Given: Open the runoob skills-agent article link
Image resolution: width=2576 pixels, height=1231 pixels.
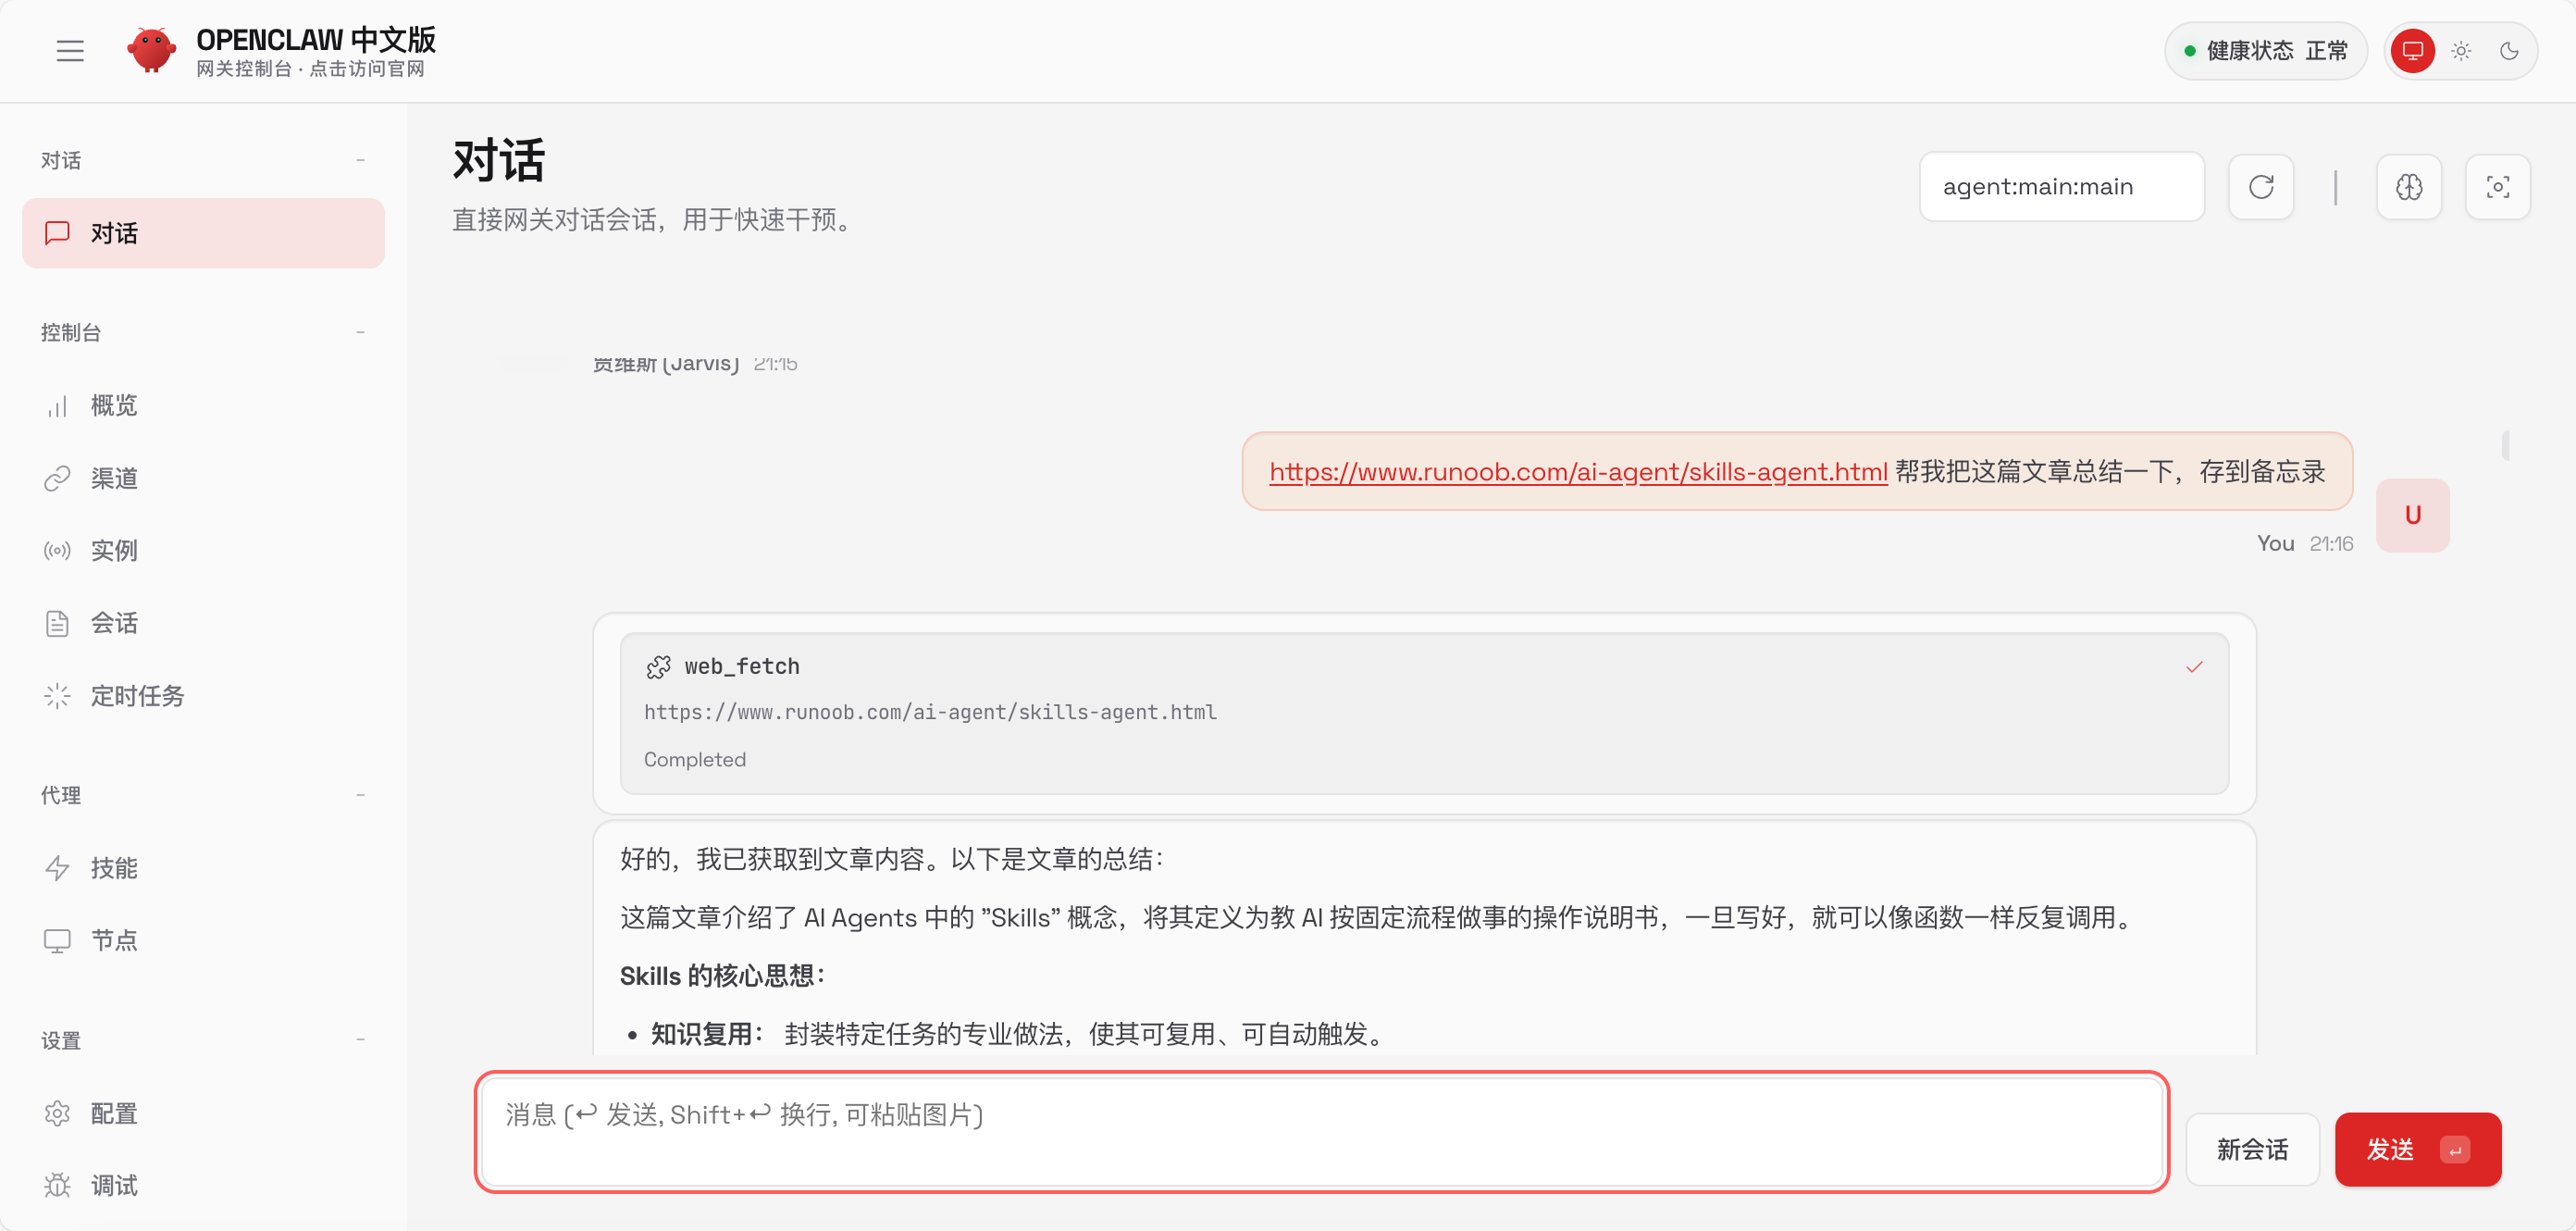Looking at the screenshot, I should pos(1577,471).
